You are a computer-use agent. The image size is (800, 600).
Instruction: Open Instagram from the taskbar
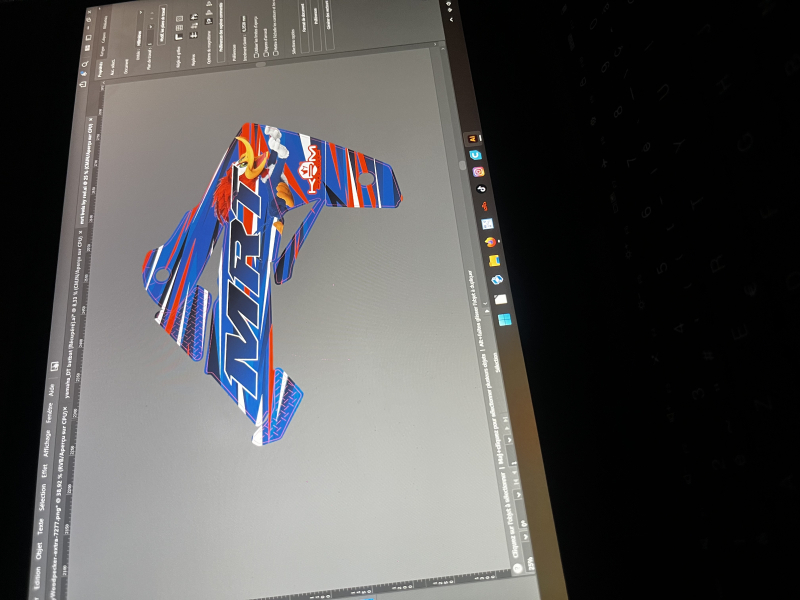pos(478,172)
